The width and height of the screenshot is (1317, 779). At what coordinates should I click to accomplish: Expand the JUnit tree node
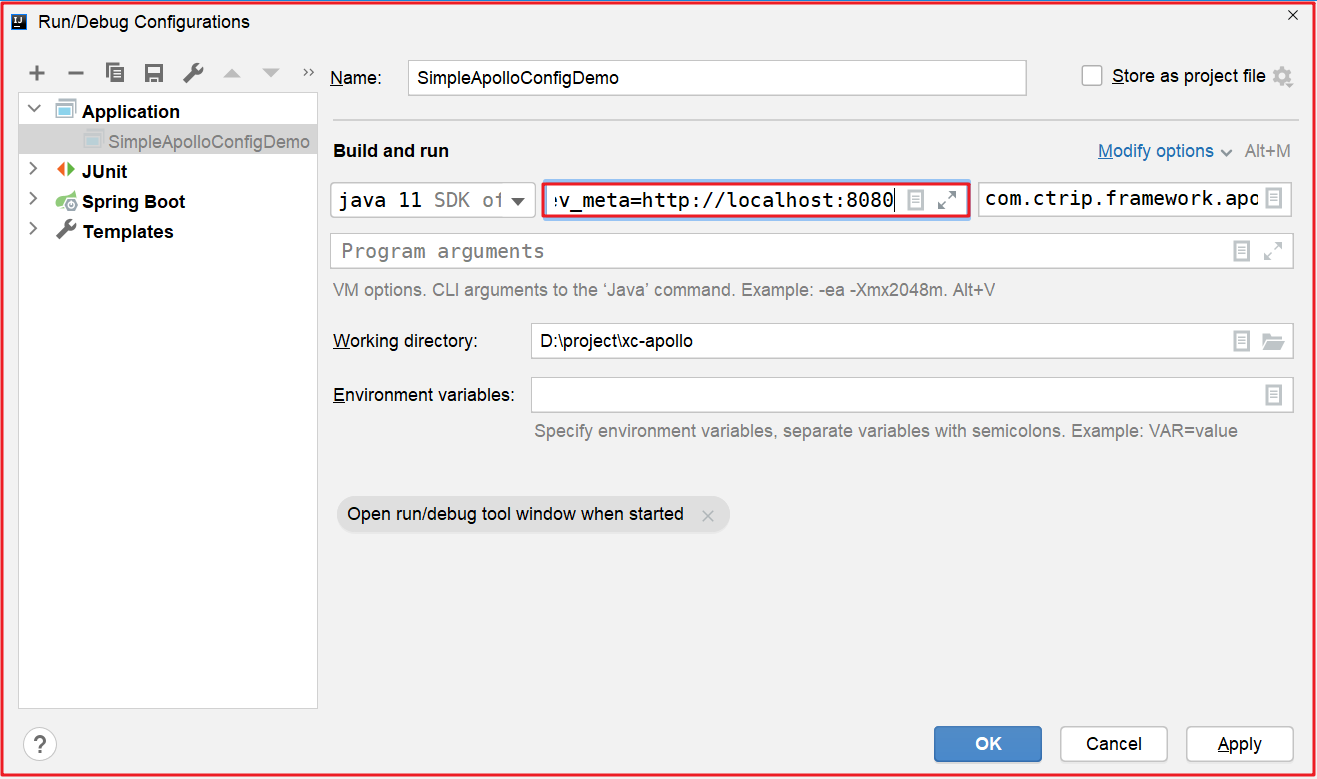click(33, 170)
